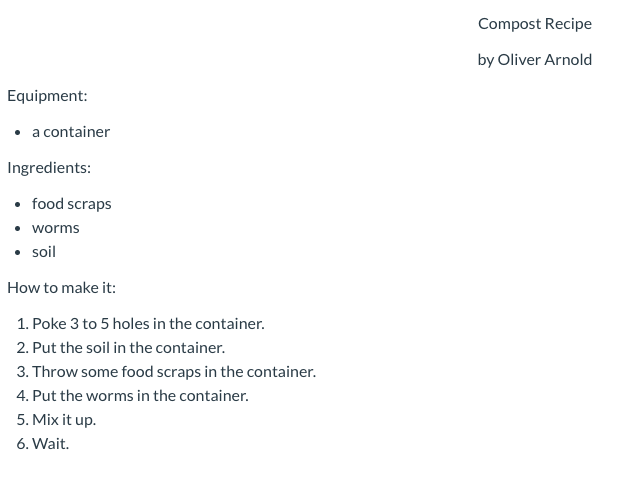622x490 pixels.
Task: Click the "soil" ingredient
Action: (x=44, y=251)
